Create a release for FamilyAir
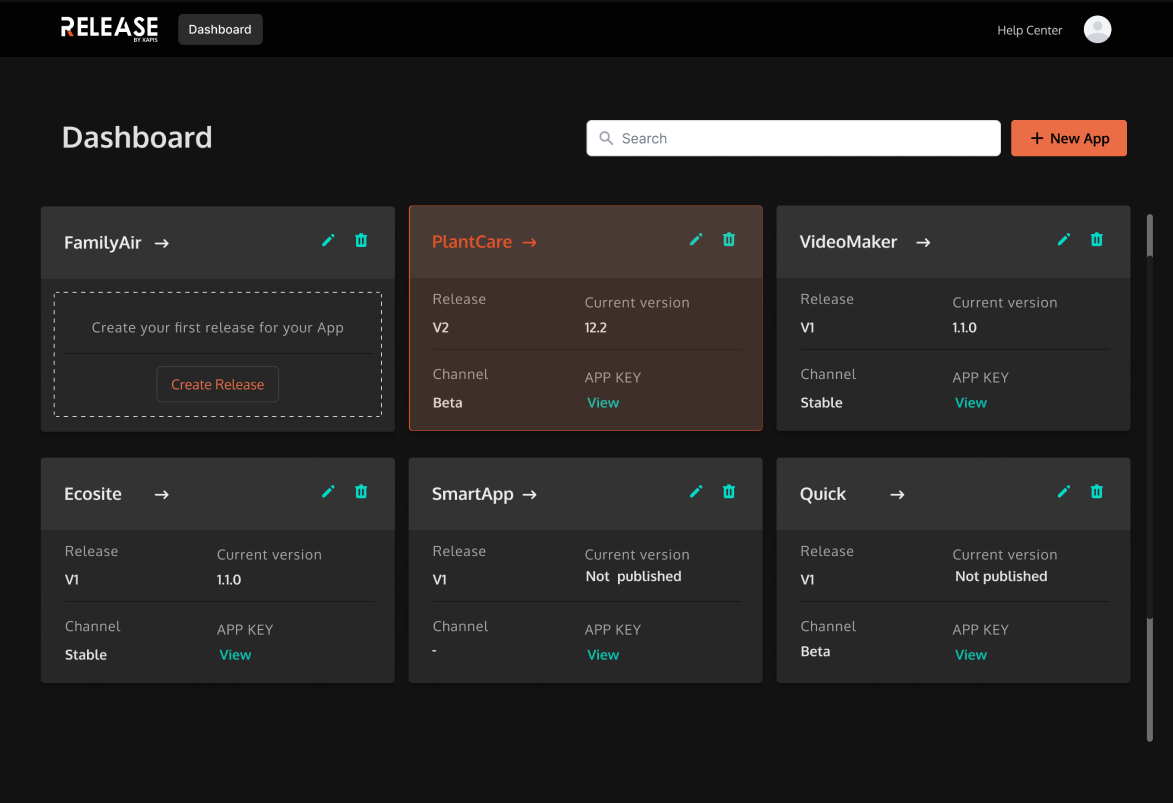Screen dimensions: 1173x803 point(217,383)
